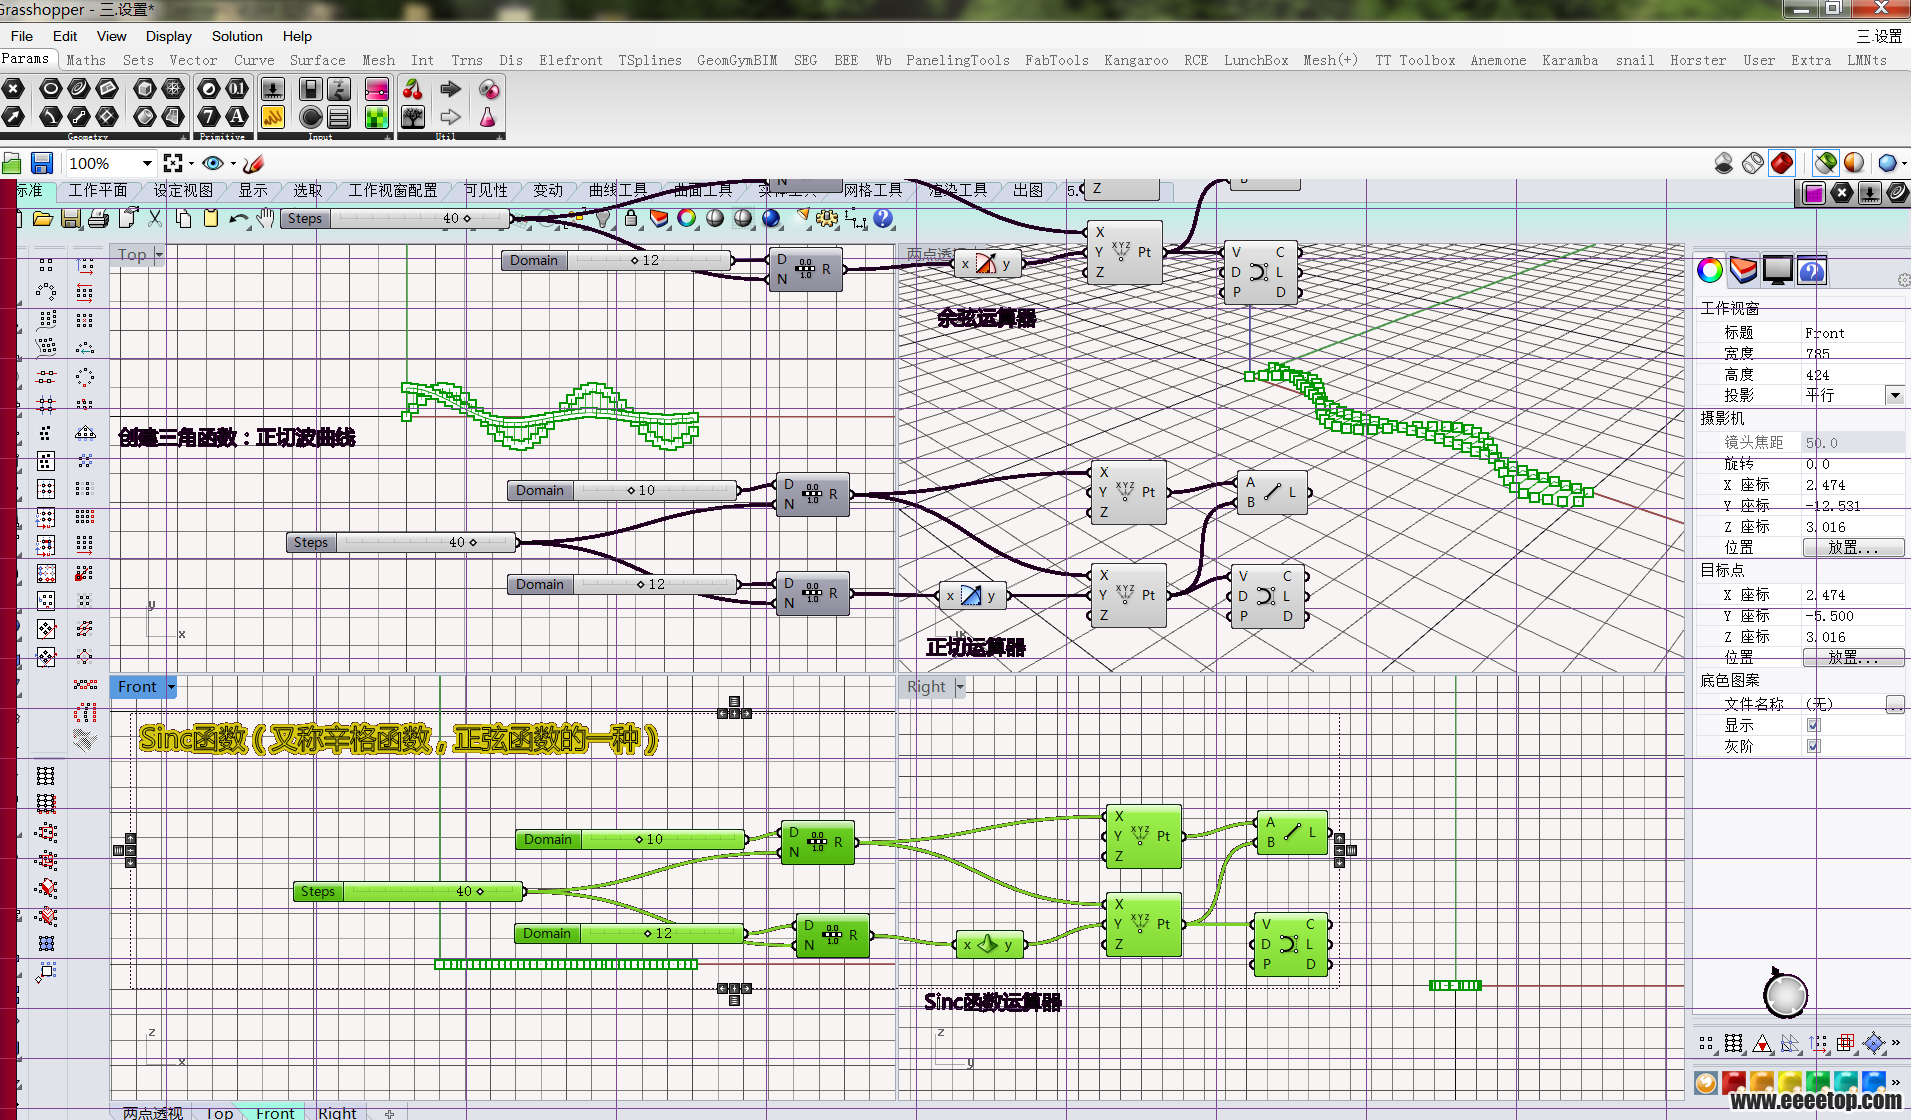Open the zoom percentage 100% dropdown
Image resolution: width=1911 pixels, height=1120 pixels.
(x=147, y=163)
